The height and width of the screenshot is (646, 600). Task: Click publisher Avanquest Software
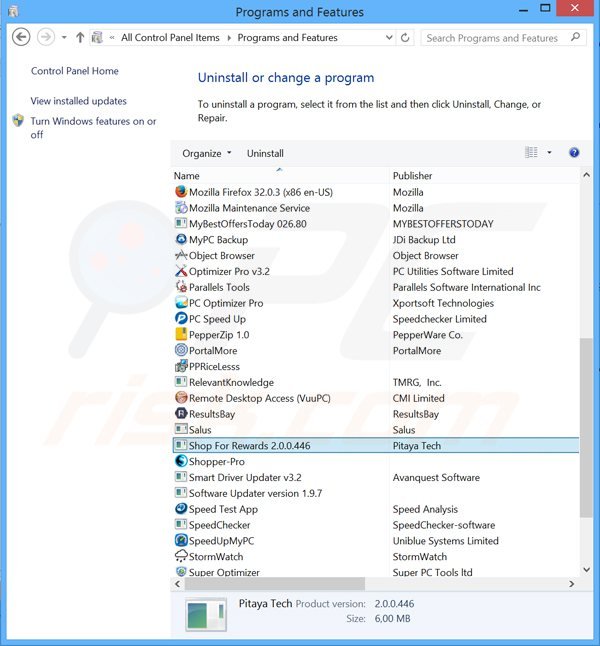(436, 477)
